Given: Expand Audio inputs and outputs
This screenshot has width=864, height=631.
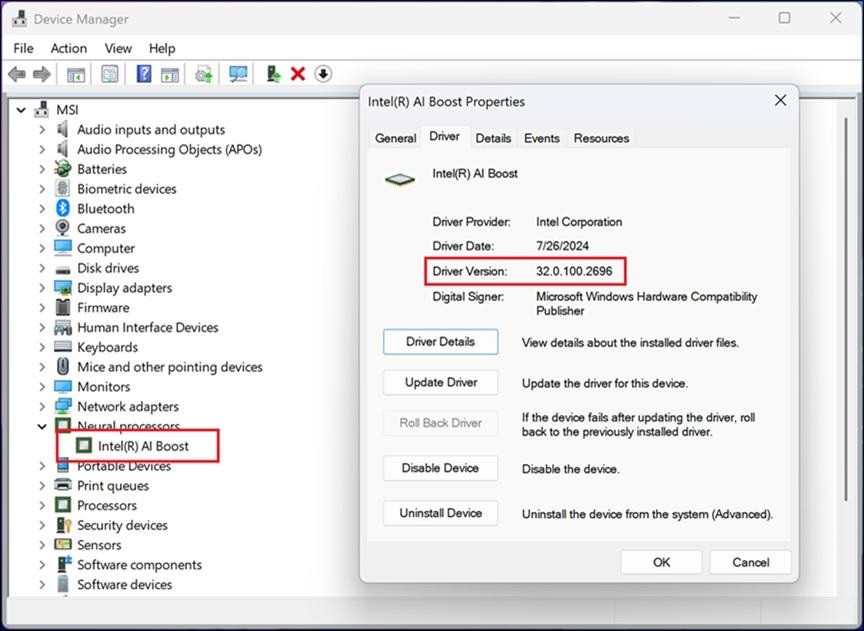Looking at the screenshot, I should tap(42, 130).
